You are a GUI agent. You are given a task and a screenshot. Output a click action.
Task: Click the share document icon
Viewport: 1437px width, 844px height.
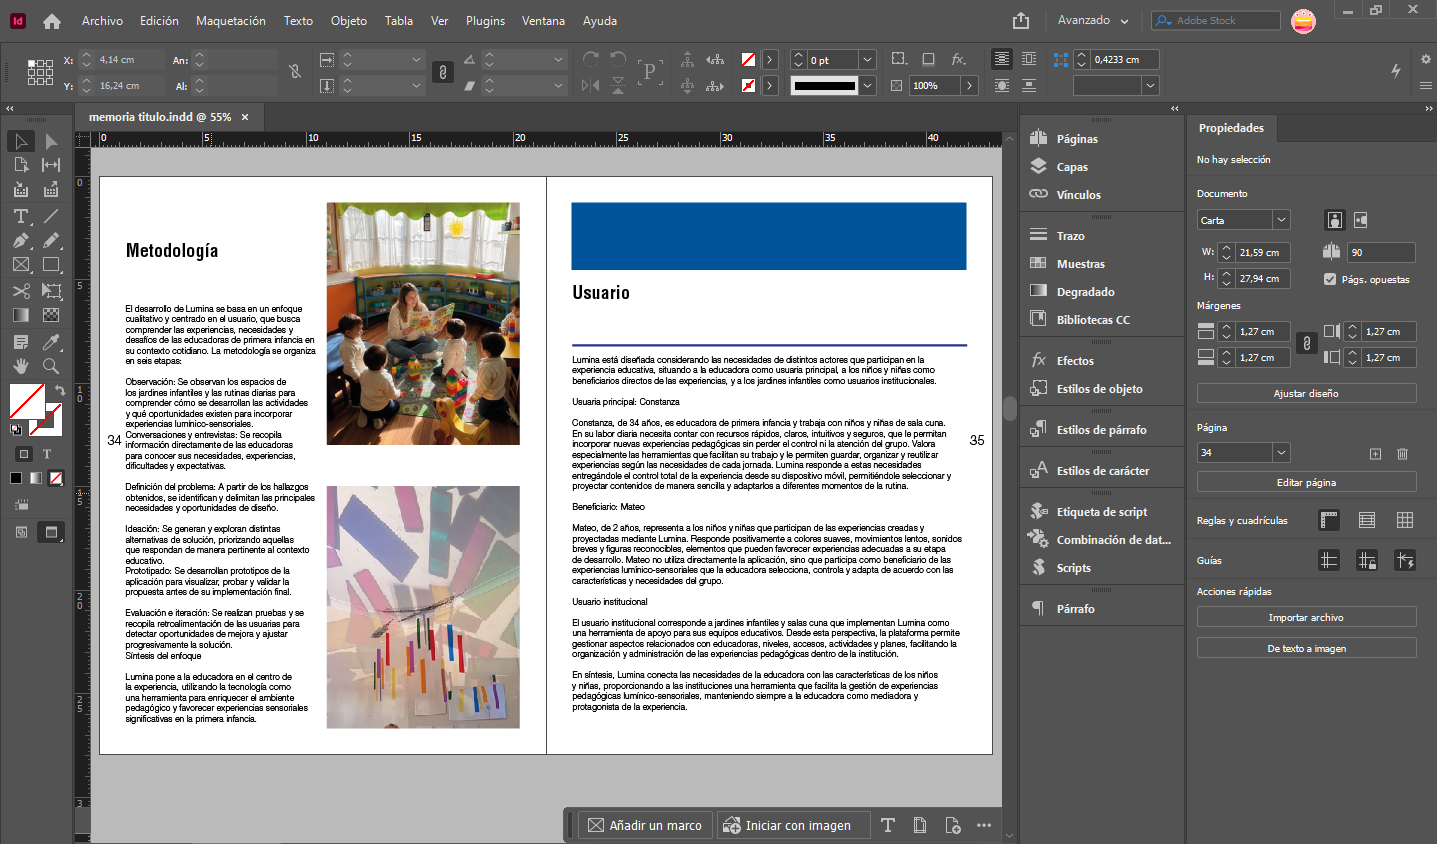click(x=1020, y=21)
